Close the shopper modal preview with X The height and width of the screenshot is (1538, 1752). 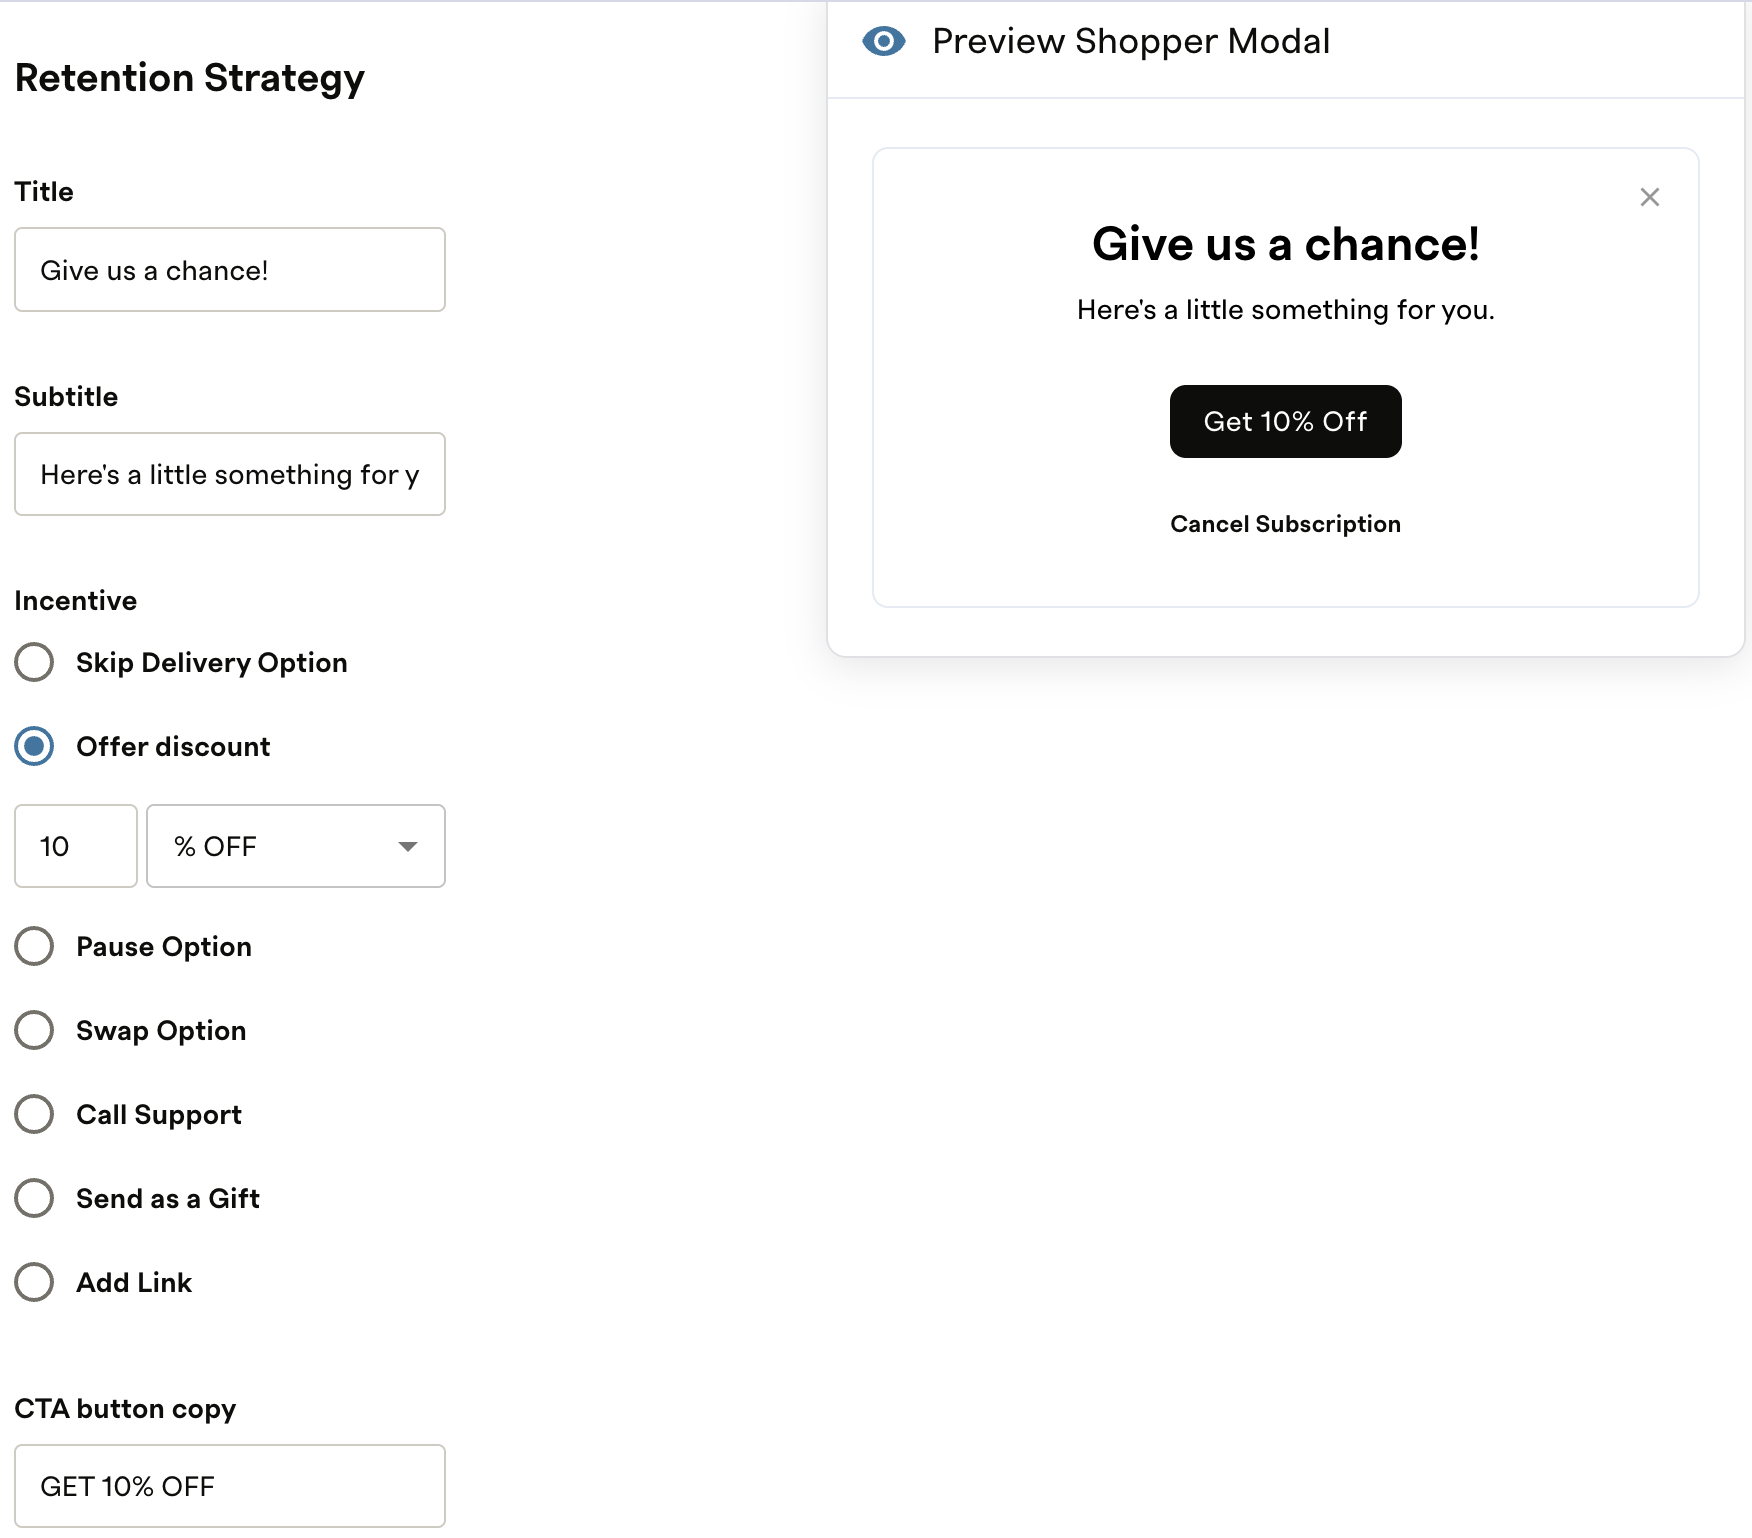pyautogui.click(x=1650, y=197)
